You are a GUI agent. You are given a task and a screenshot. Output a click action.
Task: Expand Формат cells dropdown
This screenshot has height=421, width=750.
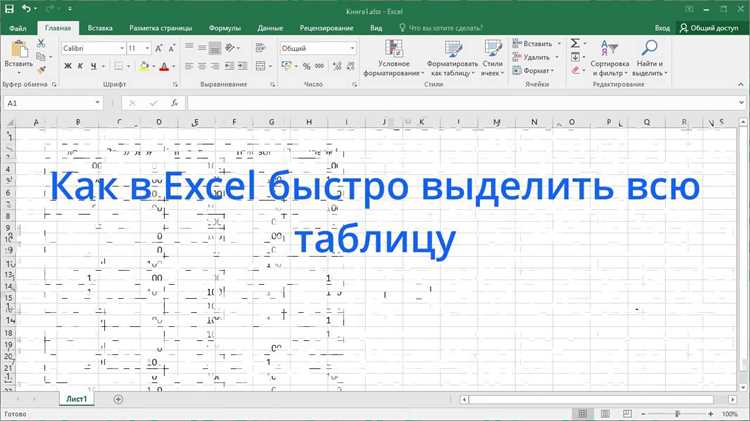pyautogui.click(x=533, y=70)
